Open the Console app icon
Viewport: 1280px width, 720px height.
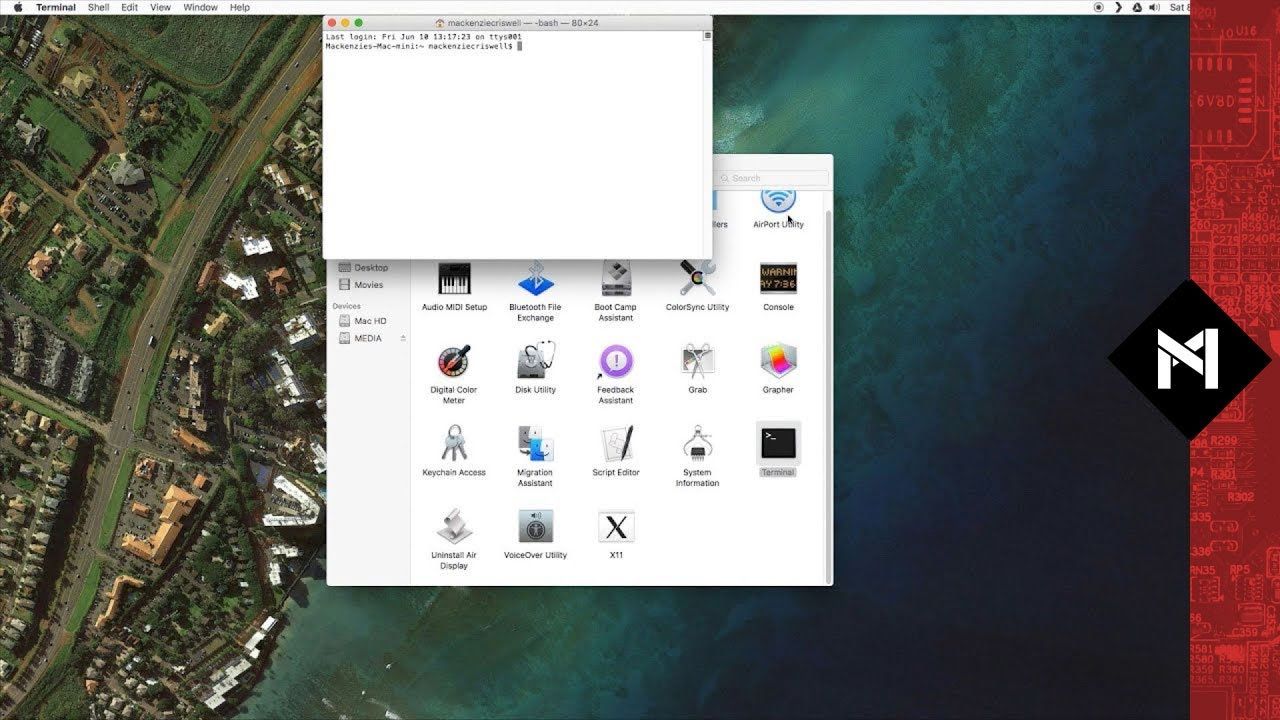point(778,280)
